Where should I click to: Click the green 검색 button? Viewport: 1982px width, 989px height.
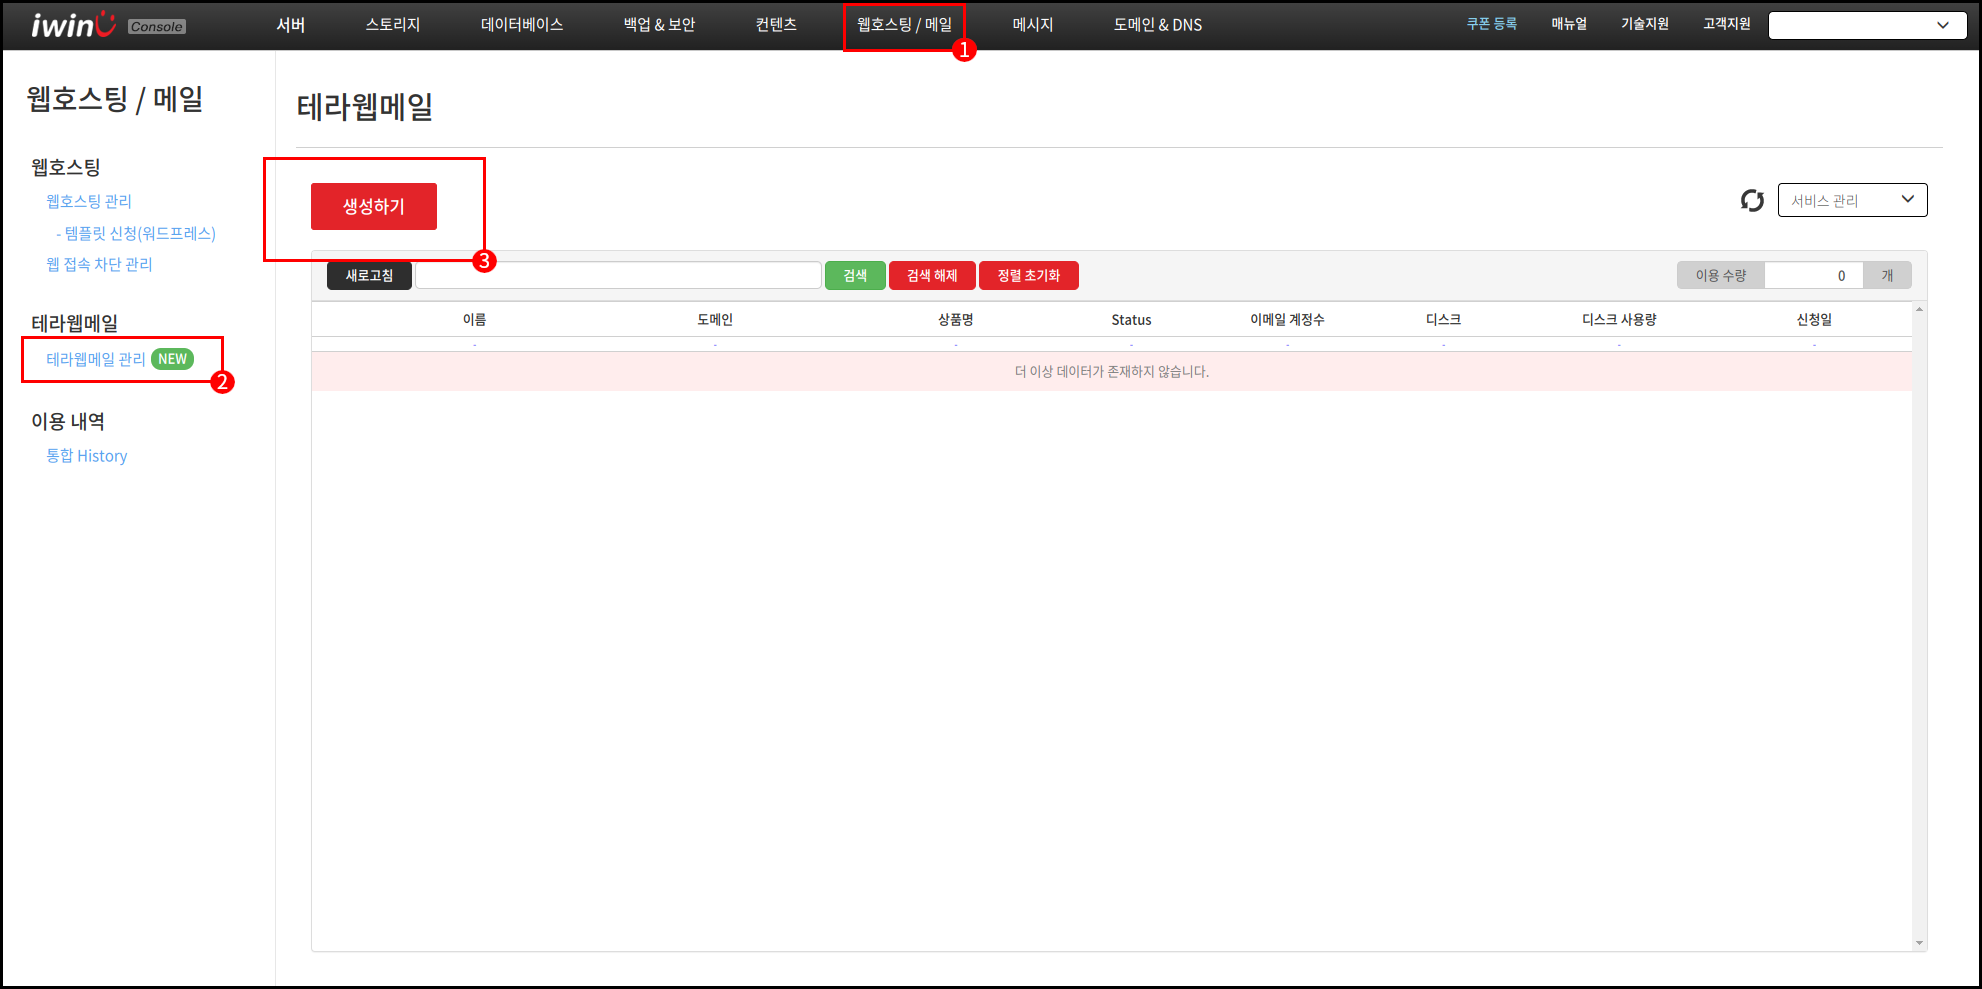point(855,275)
